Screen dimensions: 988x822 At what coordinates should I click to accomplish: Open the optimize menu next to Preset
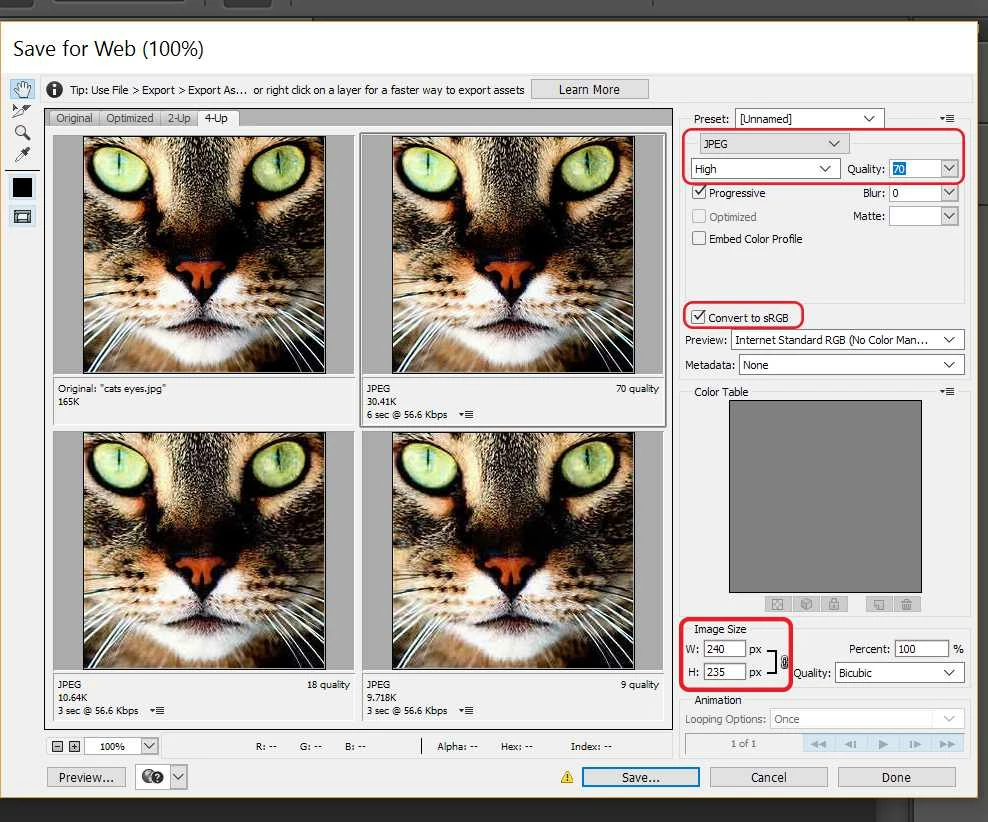pos(946,118)
